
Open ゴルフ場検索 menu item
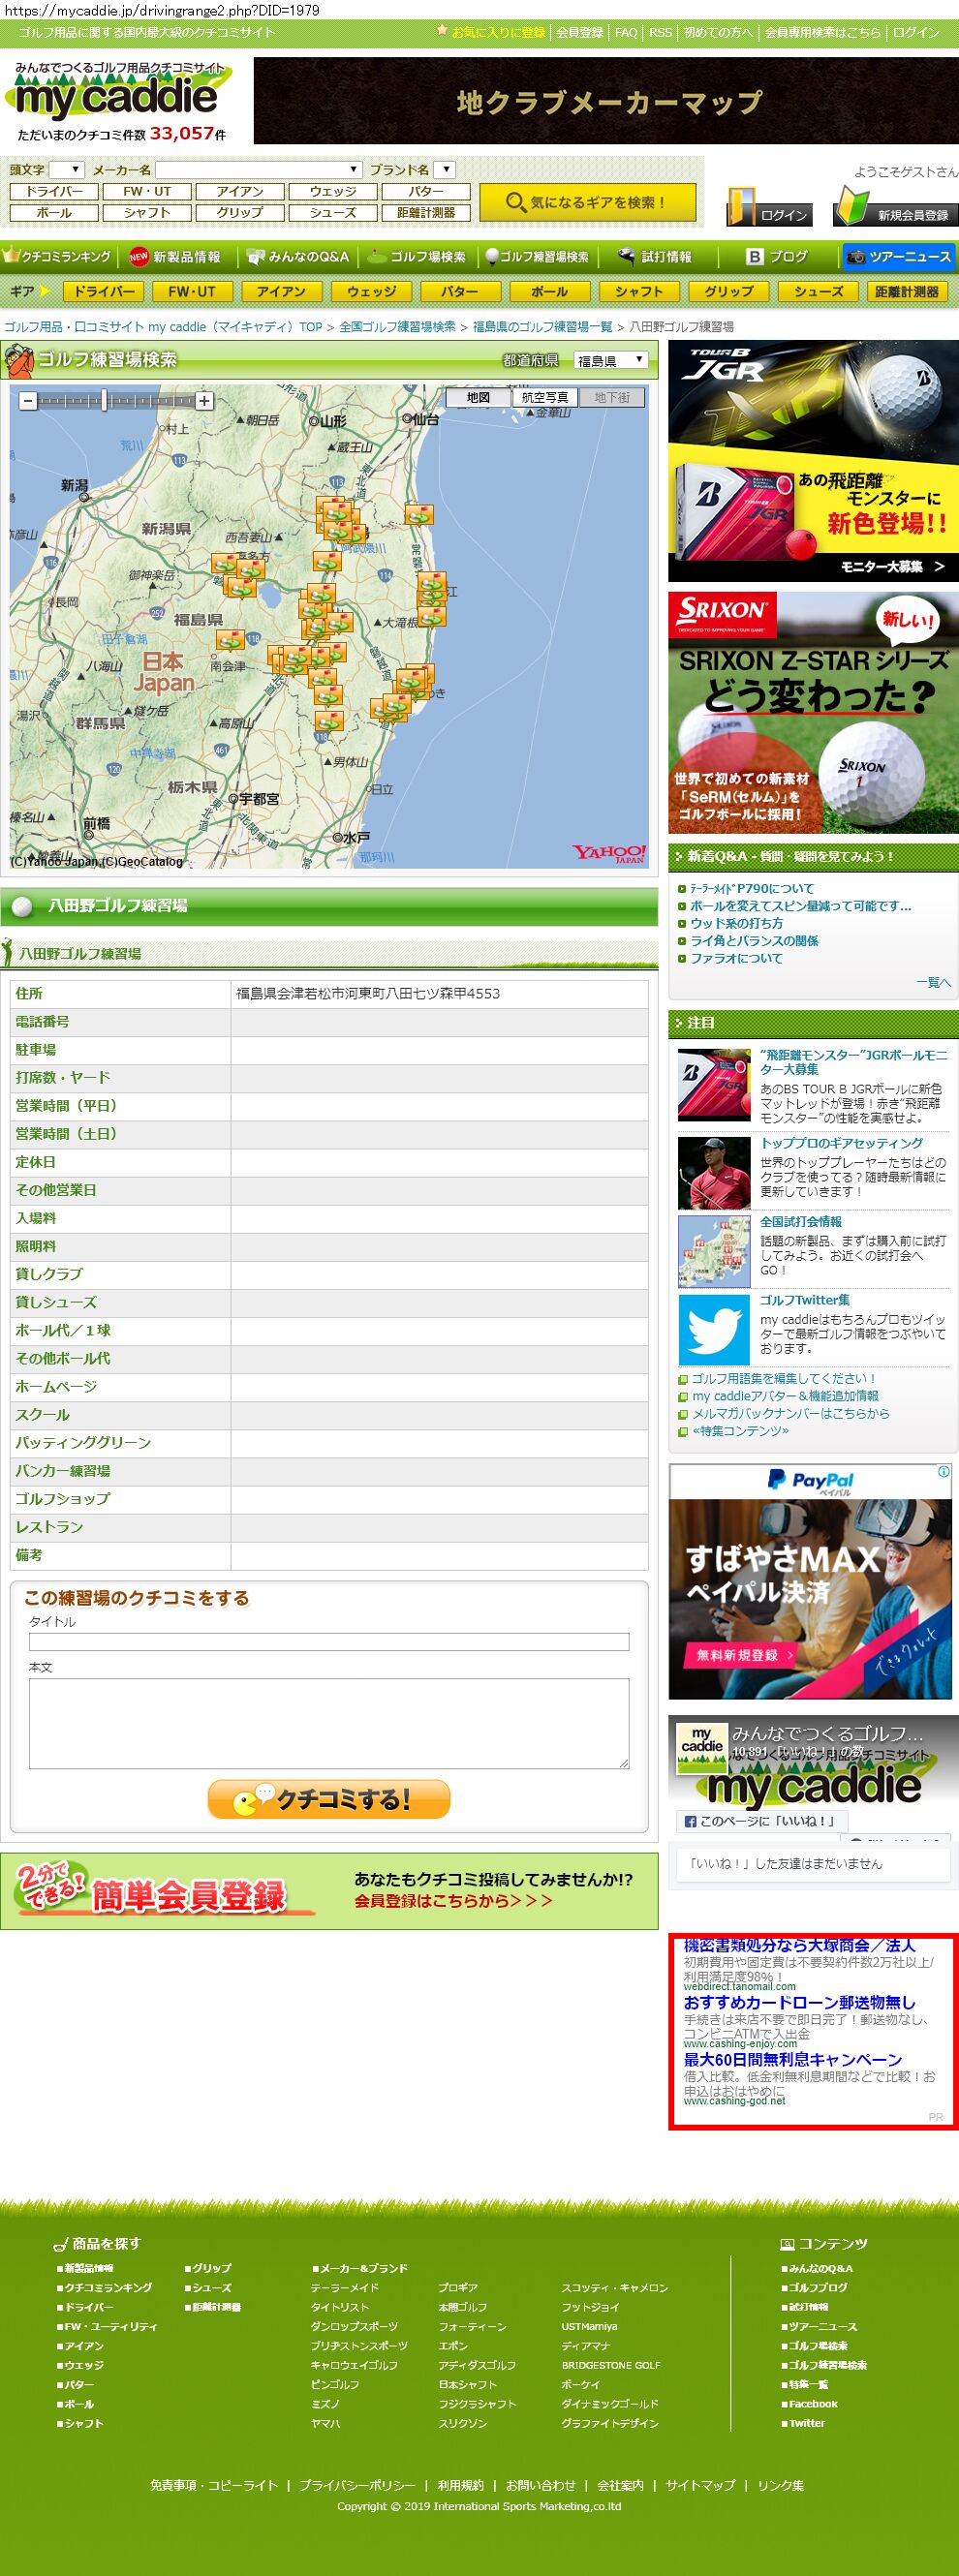(x=417, y=257)
